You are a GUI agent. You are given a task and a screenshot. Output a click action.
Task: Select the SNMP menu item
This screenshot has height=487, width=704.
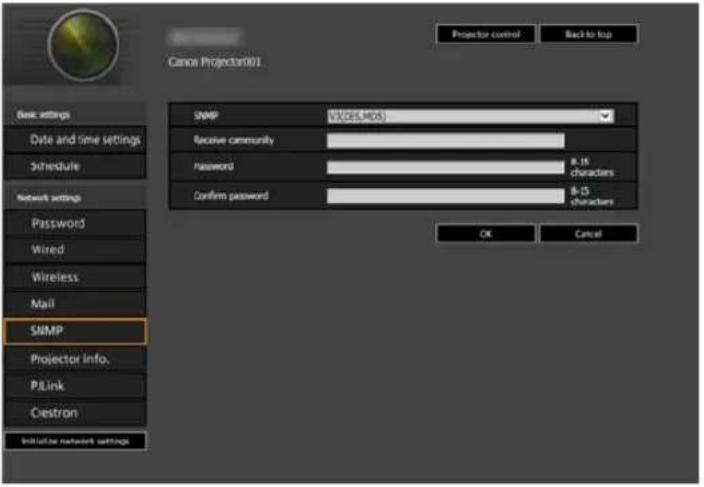click(75, 331)
